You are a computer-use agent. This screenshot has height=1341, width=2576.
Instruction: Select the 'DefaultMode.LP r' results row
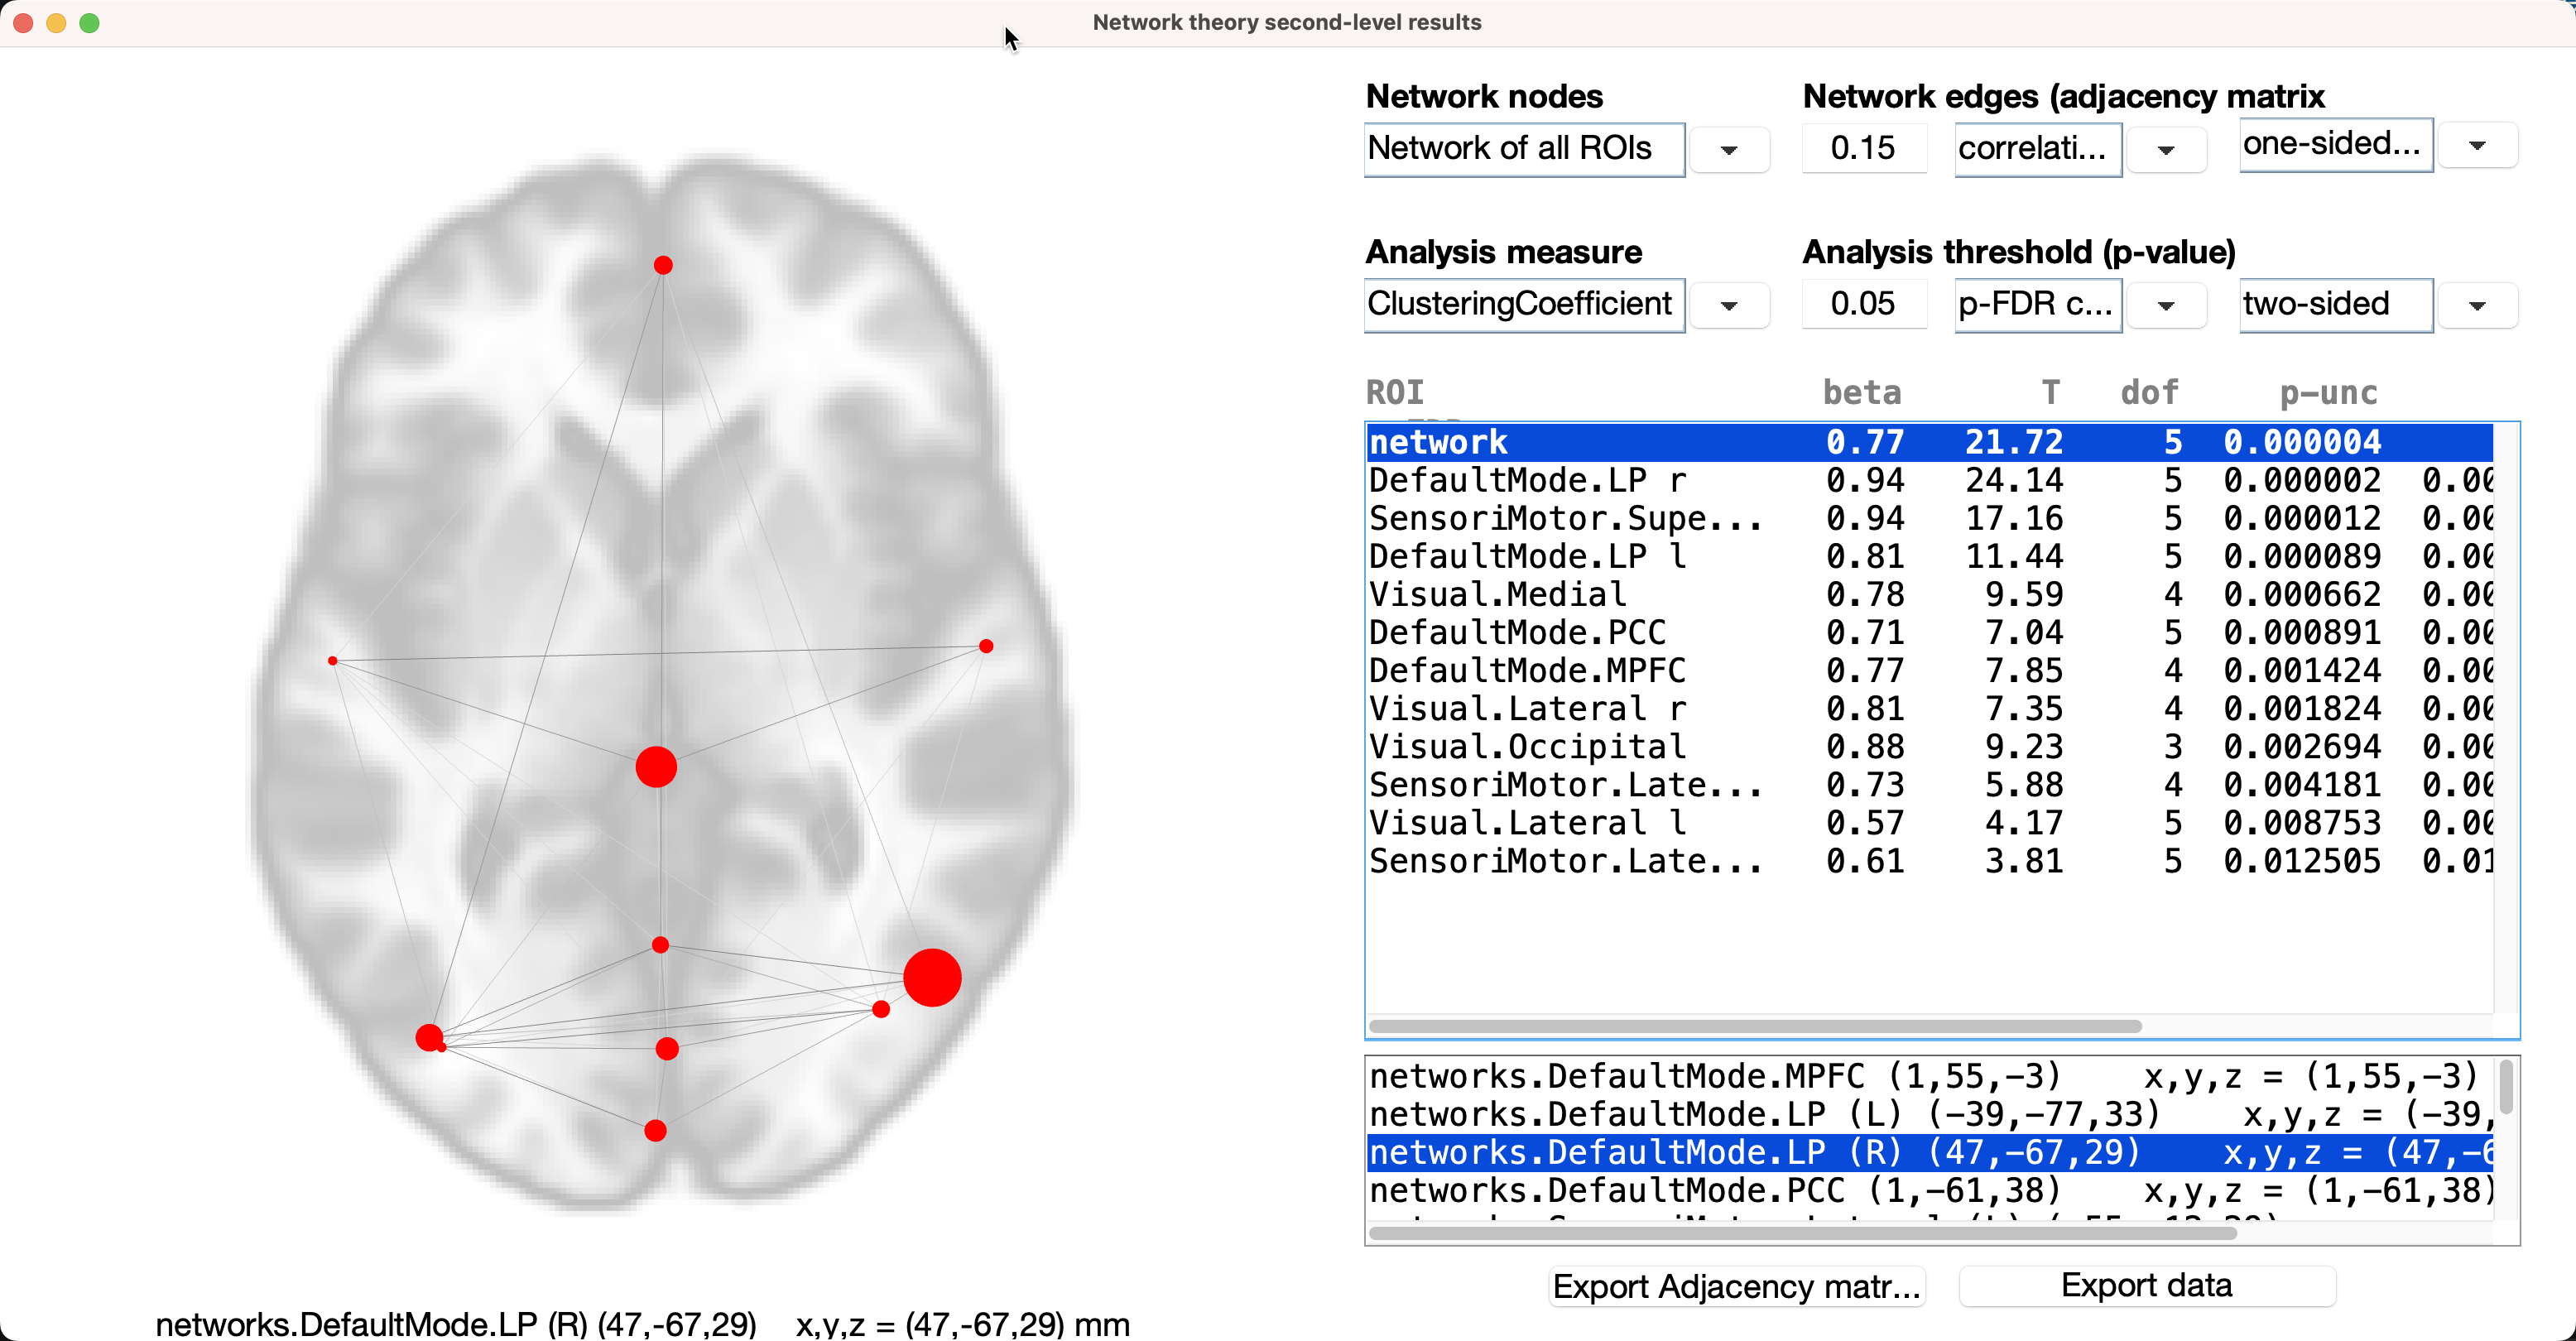[x=1930, y=480]
